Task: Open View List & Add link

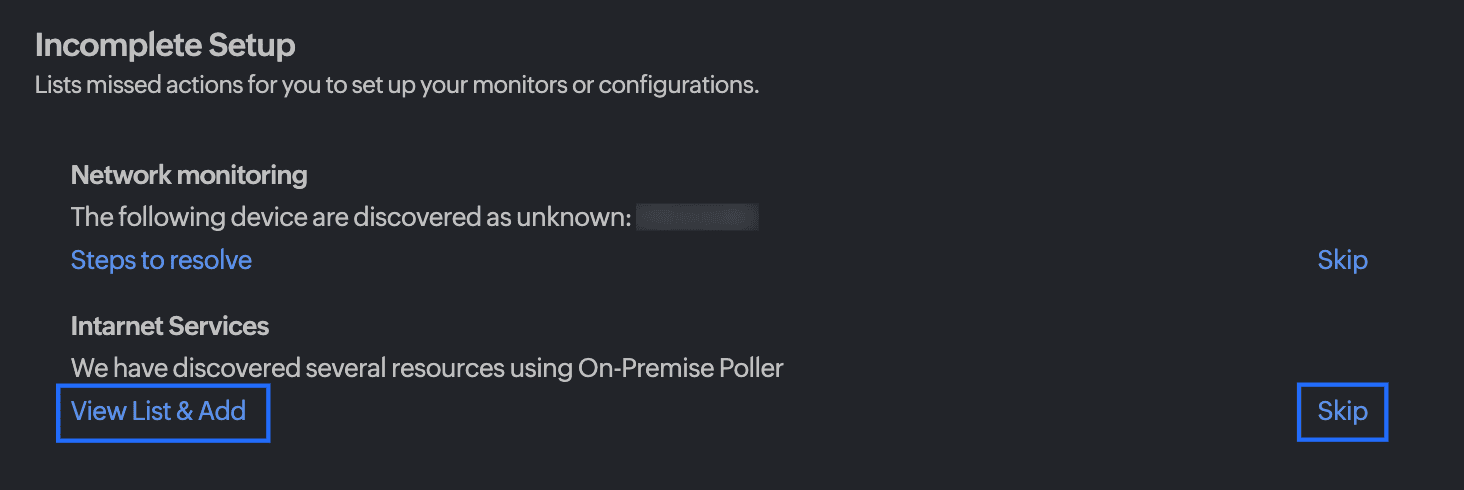Action: point(159,411)
